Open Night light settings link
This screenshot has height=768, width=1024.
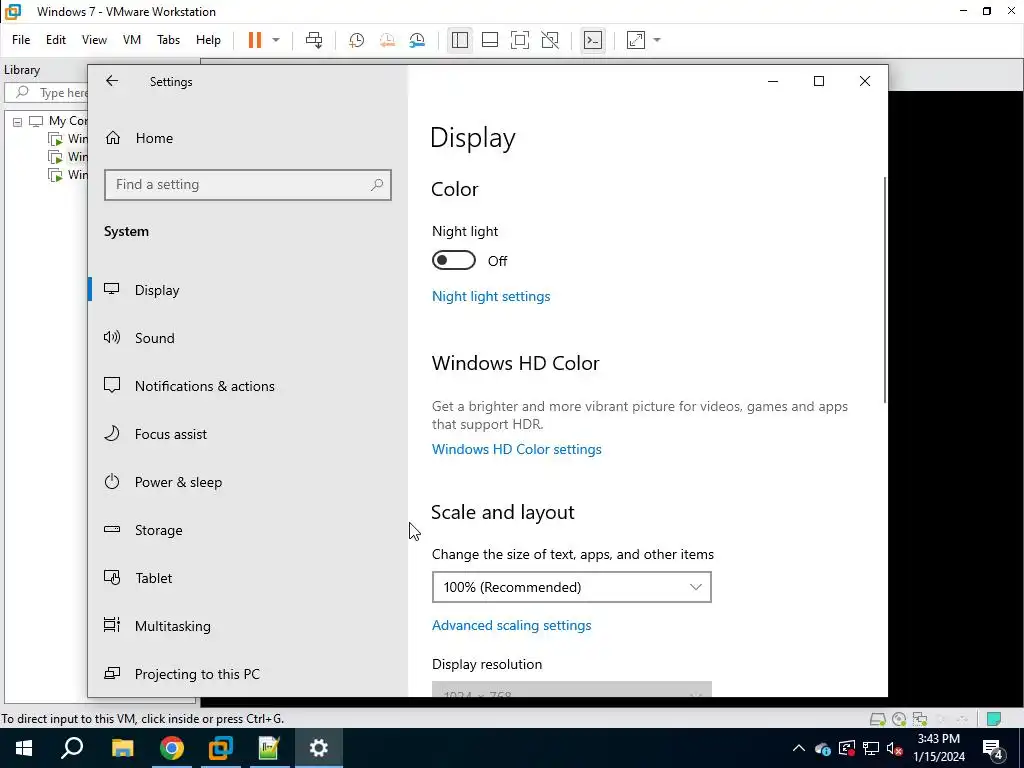[x=491, y=296]
